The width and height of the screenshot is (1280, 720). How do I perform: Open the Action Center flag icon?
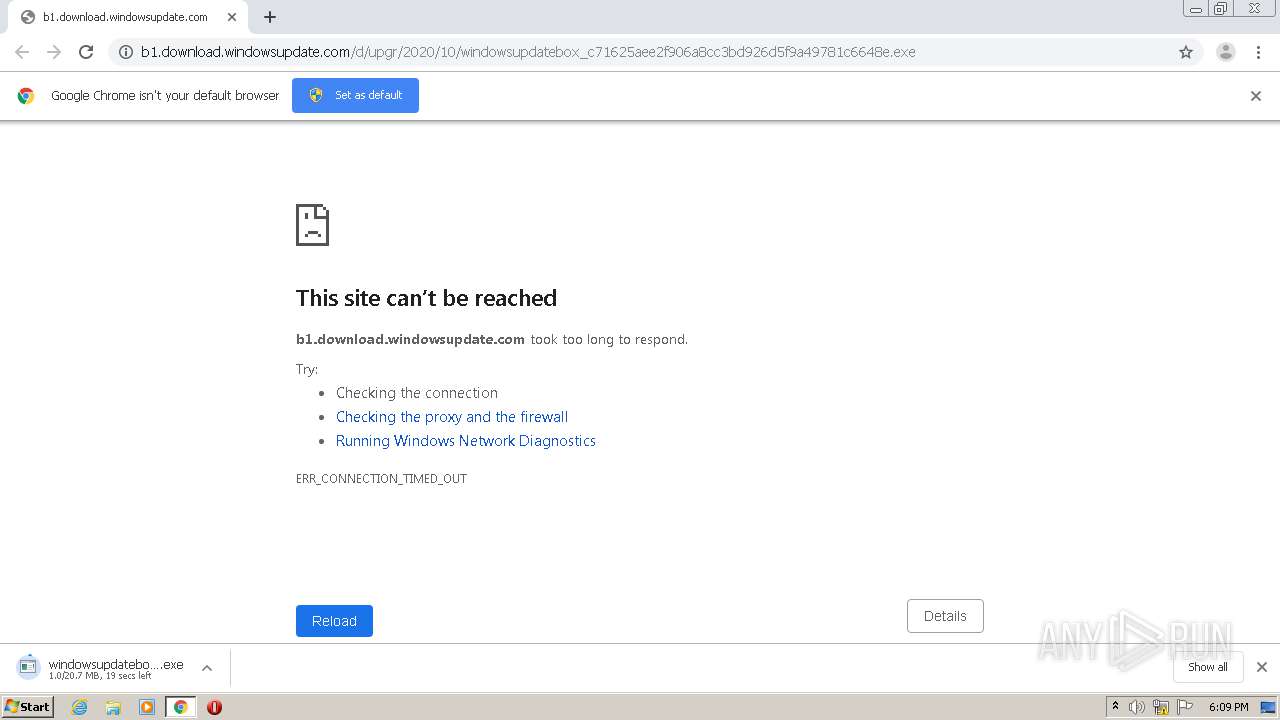pyautogui.click(x=1185, y=707)
